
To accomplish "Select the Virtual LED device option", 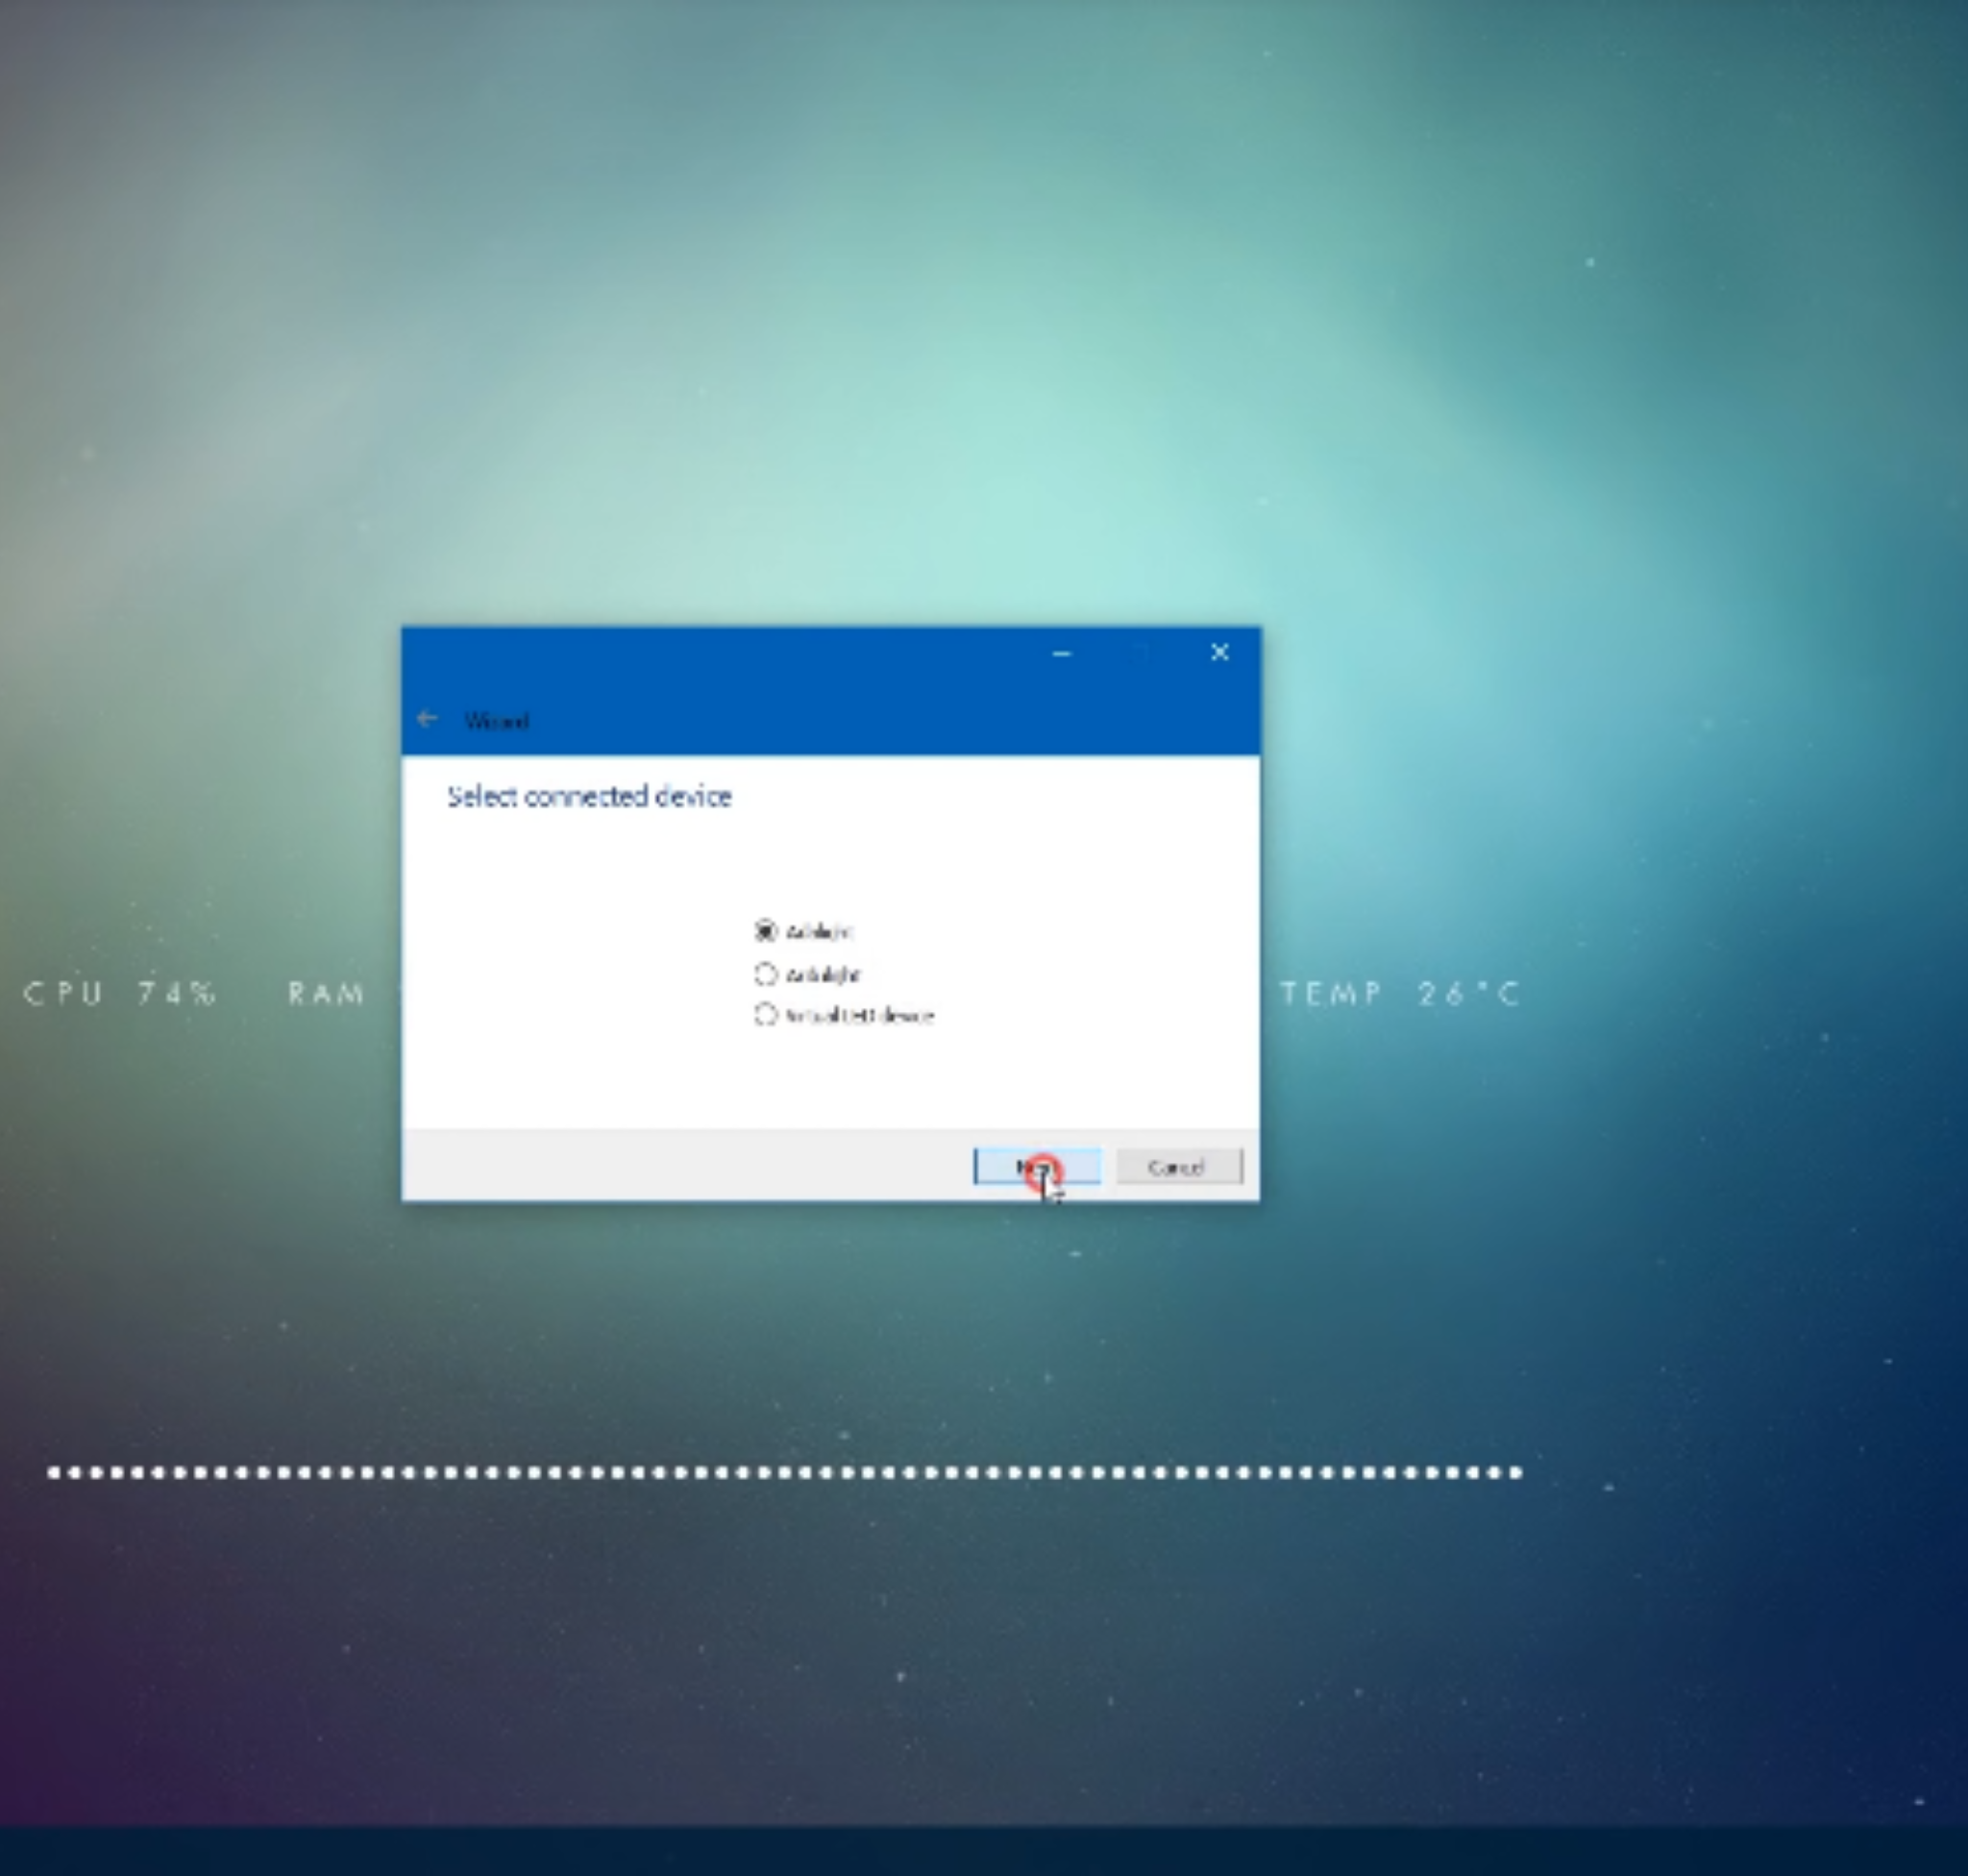I will click(x=765, y=1016).
